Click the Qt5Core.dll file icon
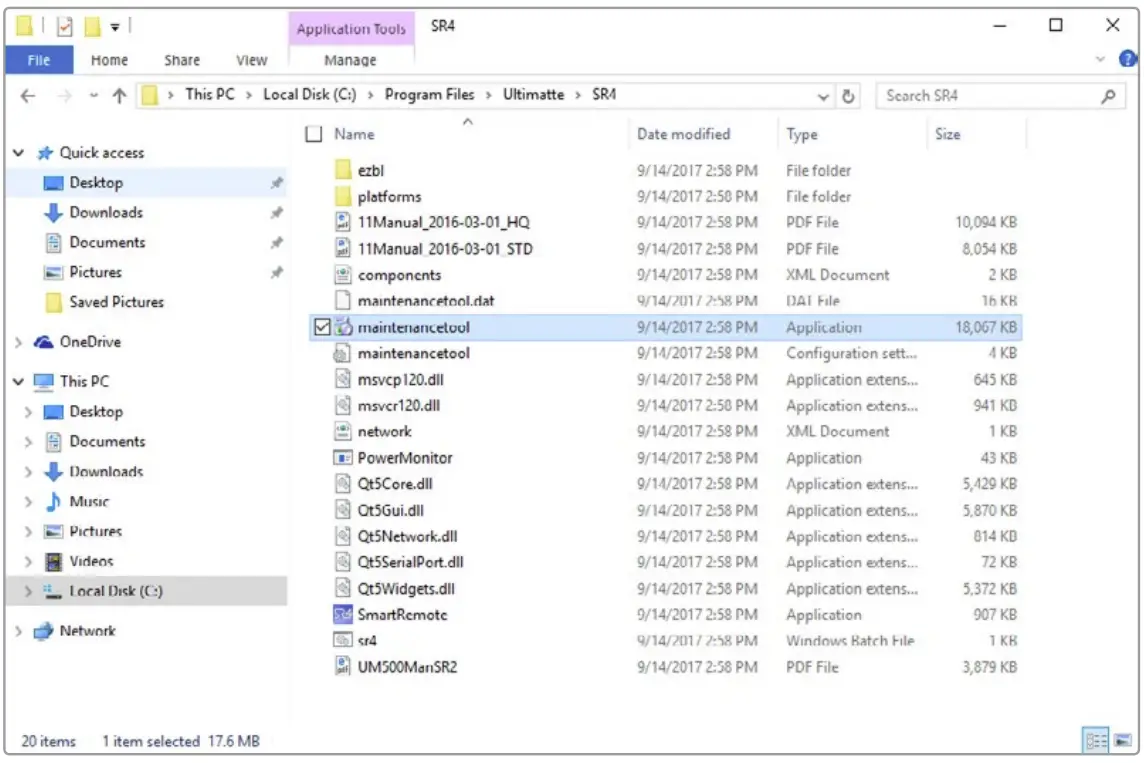The height and width of the screenshot is (763, 1144). [343, 484]
